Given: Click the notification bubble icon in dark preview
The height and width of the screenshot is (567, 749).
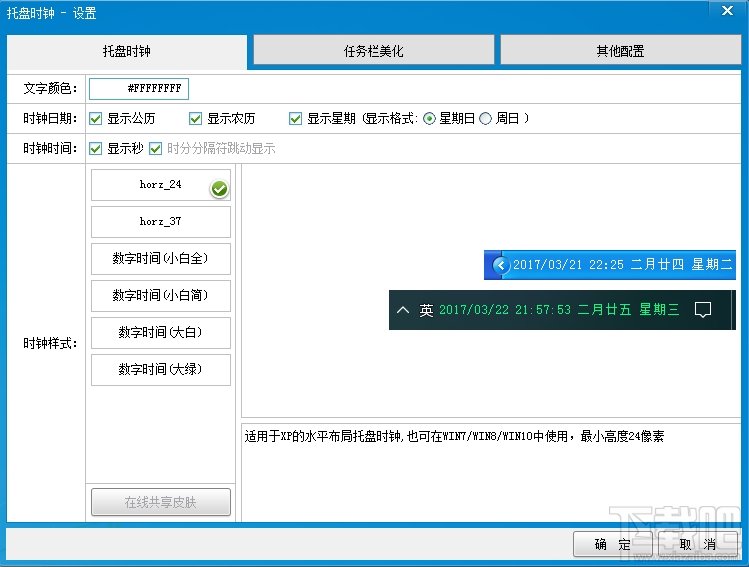Looking at the screenshot, I should point(703,310).
